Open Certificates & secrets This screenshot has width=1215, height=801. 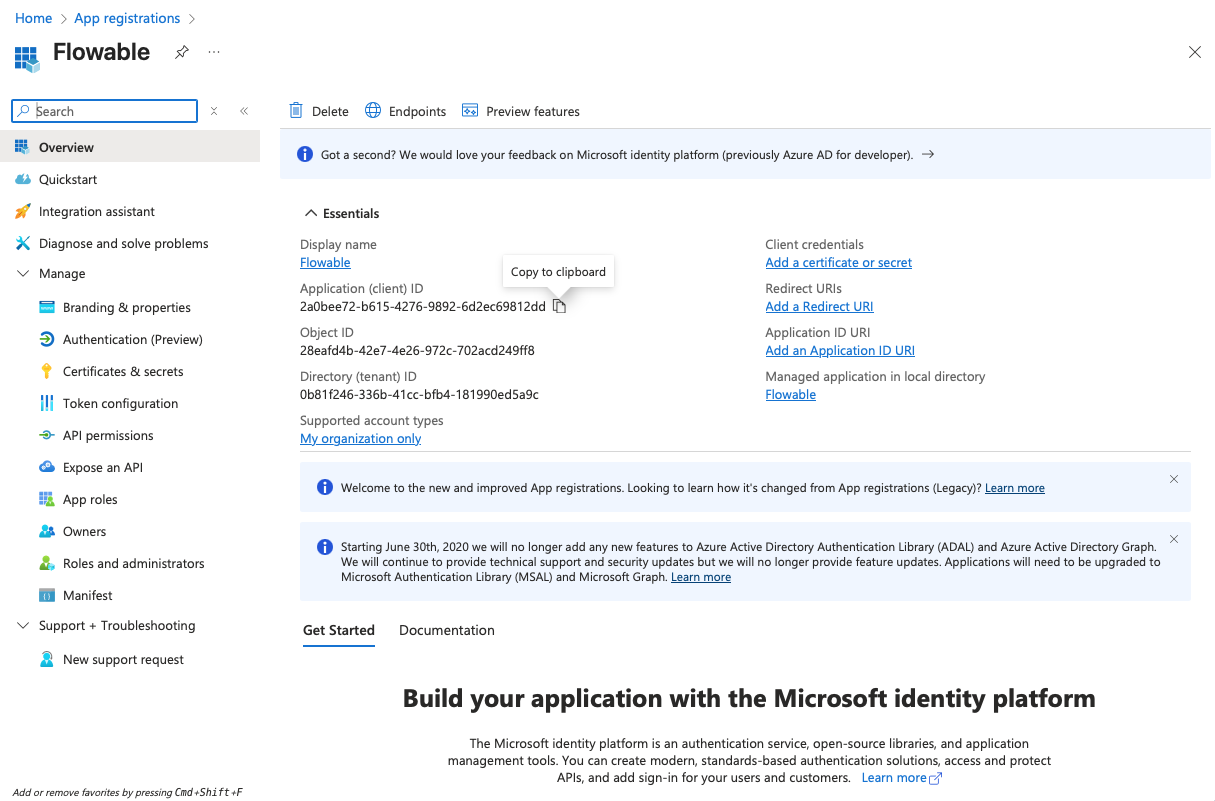pyautogui.click(x=123, y=371)
